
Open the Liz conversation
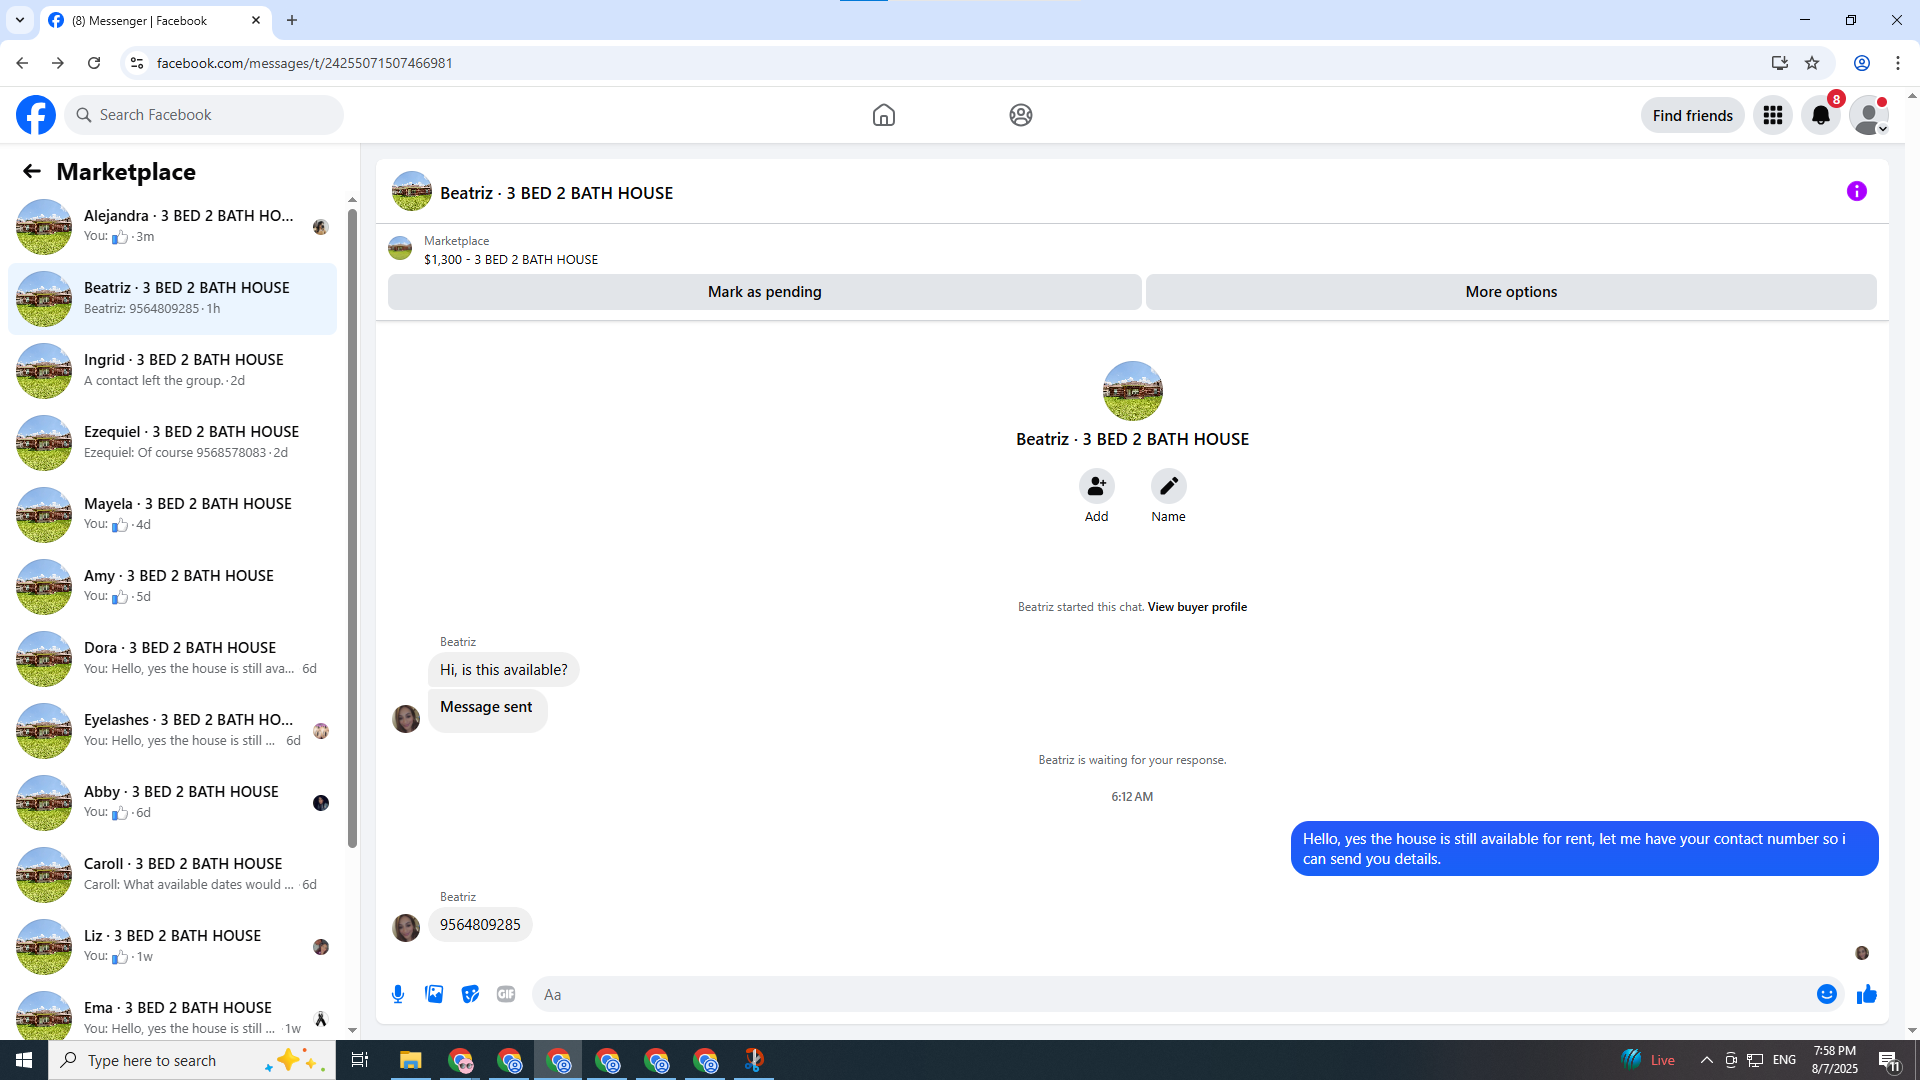tap(173, 946)
